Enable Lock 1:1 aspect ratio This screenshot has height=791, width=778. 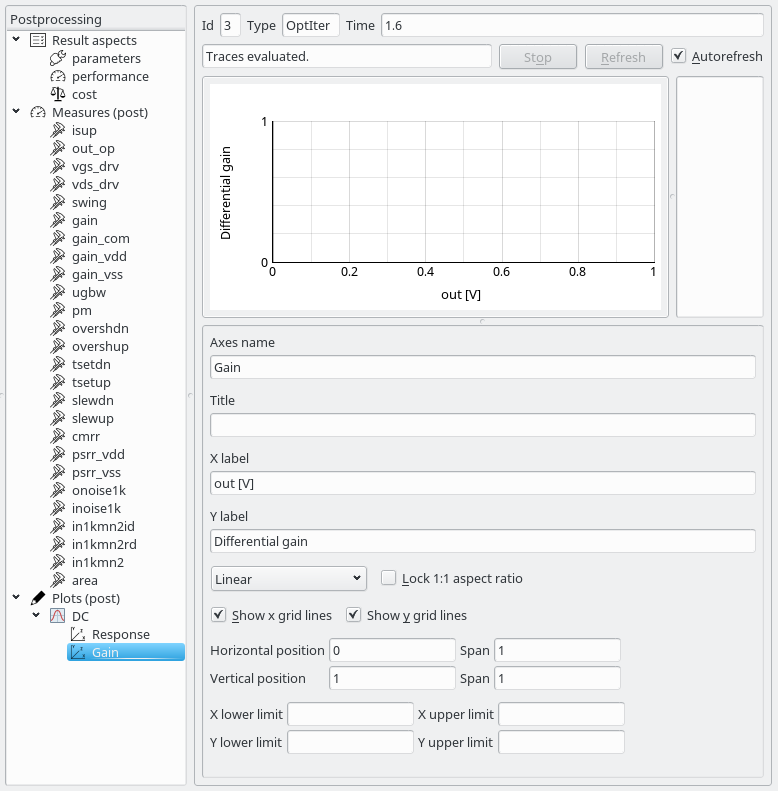coord(389,578)
